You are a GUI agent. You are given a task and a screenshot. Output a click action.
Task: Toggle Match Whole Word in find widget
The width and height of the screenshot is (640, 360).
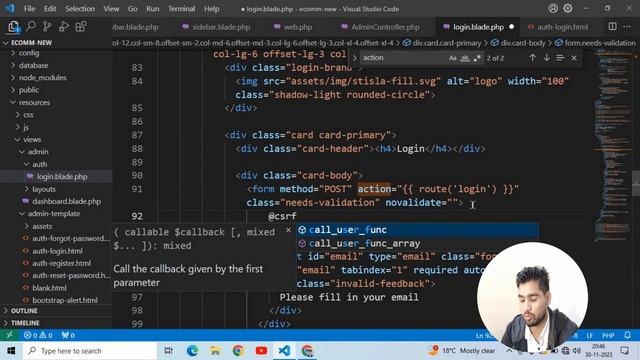click(x=465, y=58)
